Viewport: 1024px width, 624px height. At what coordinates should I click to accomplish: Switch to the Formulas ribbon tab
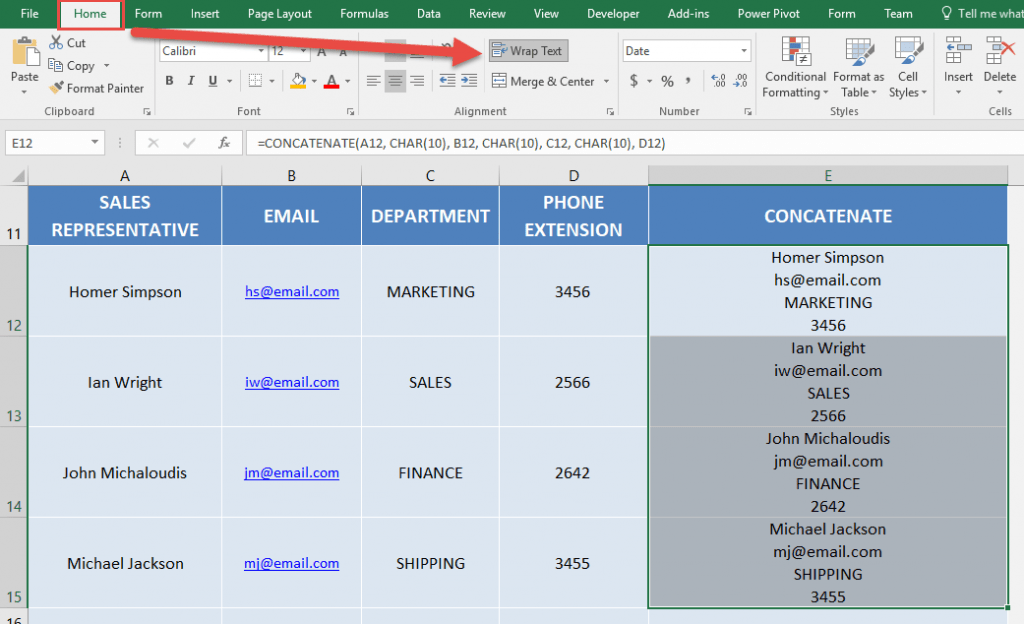point(364,14)
